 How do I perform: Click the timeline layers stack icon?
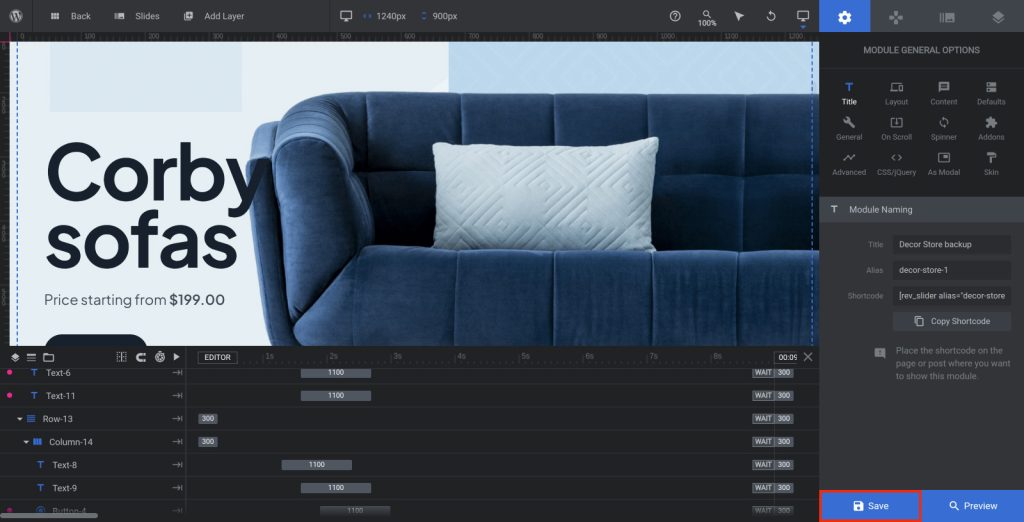click(x=15, y=357)
